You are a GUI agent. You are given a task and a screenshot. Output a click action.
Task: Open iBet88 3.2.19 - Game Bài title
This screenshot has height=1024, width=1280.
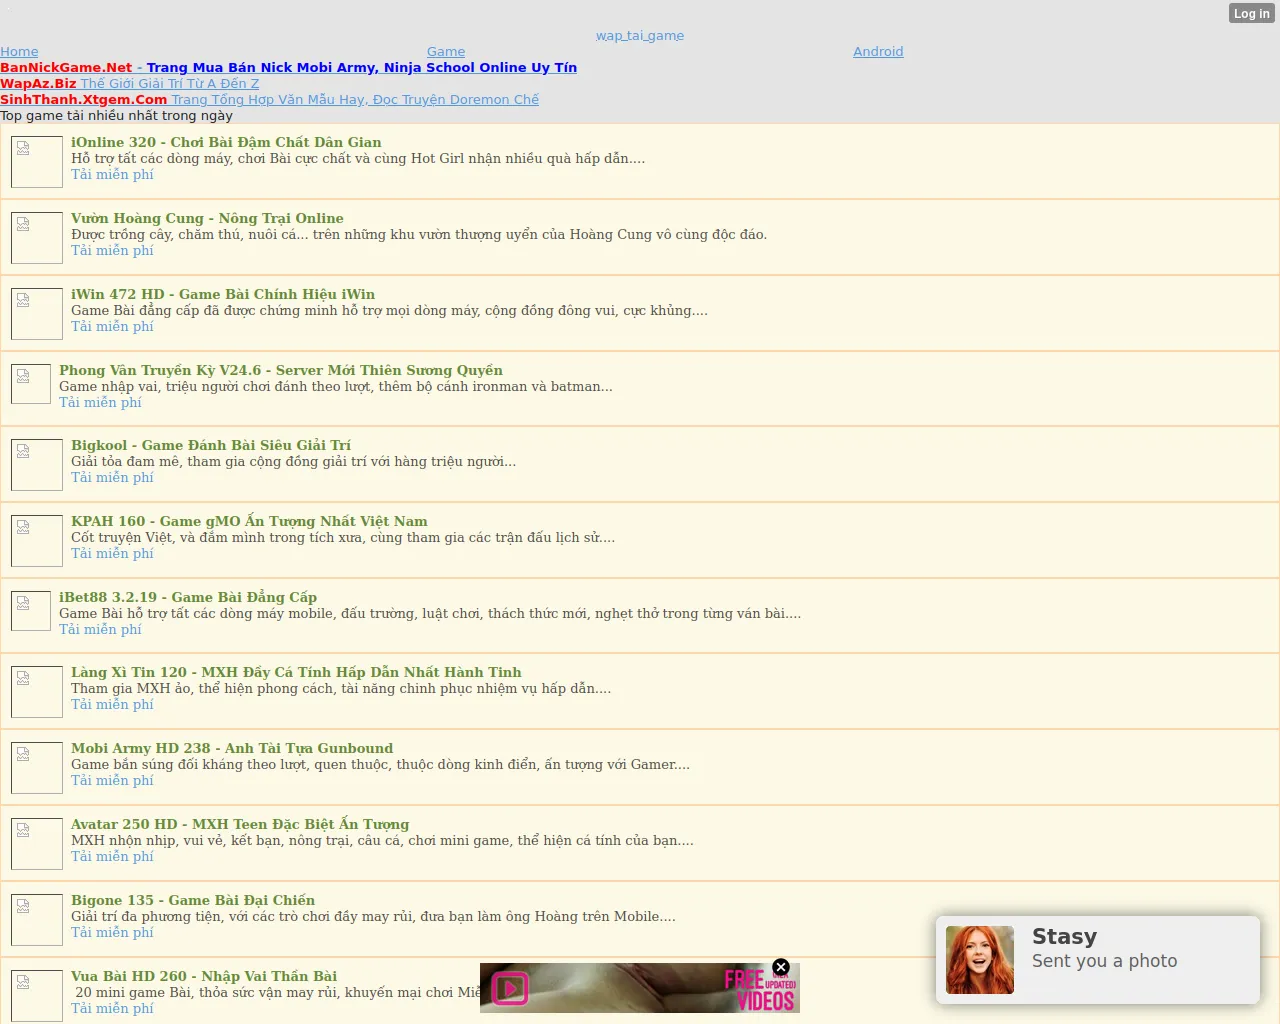[188, 597]
